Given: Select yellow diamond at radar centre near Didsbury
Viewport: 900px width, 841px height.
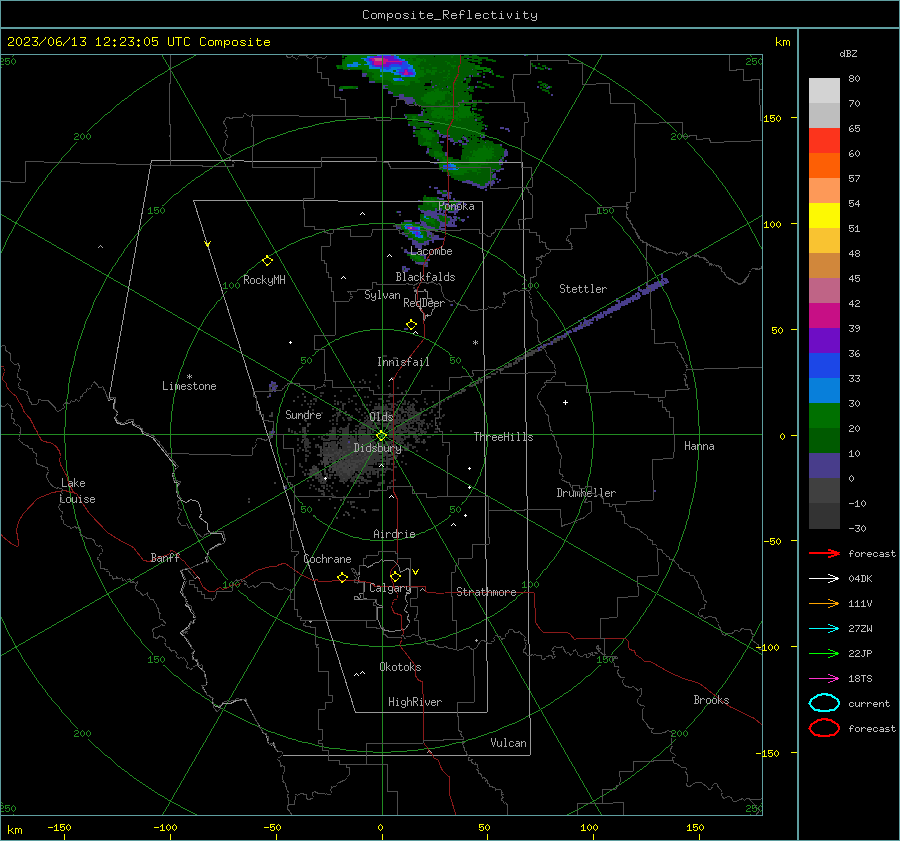Looking at the screenshot, I should (381, 436).
